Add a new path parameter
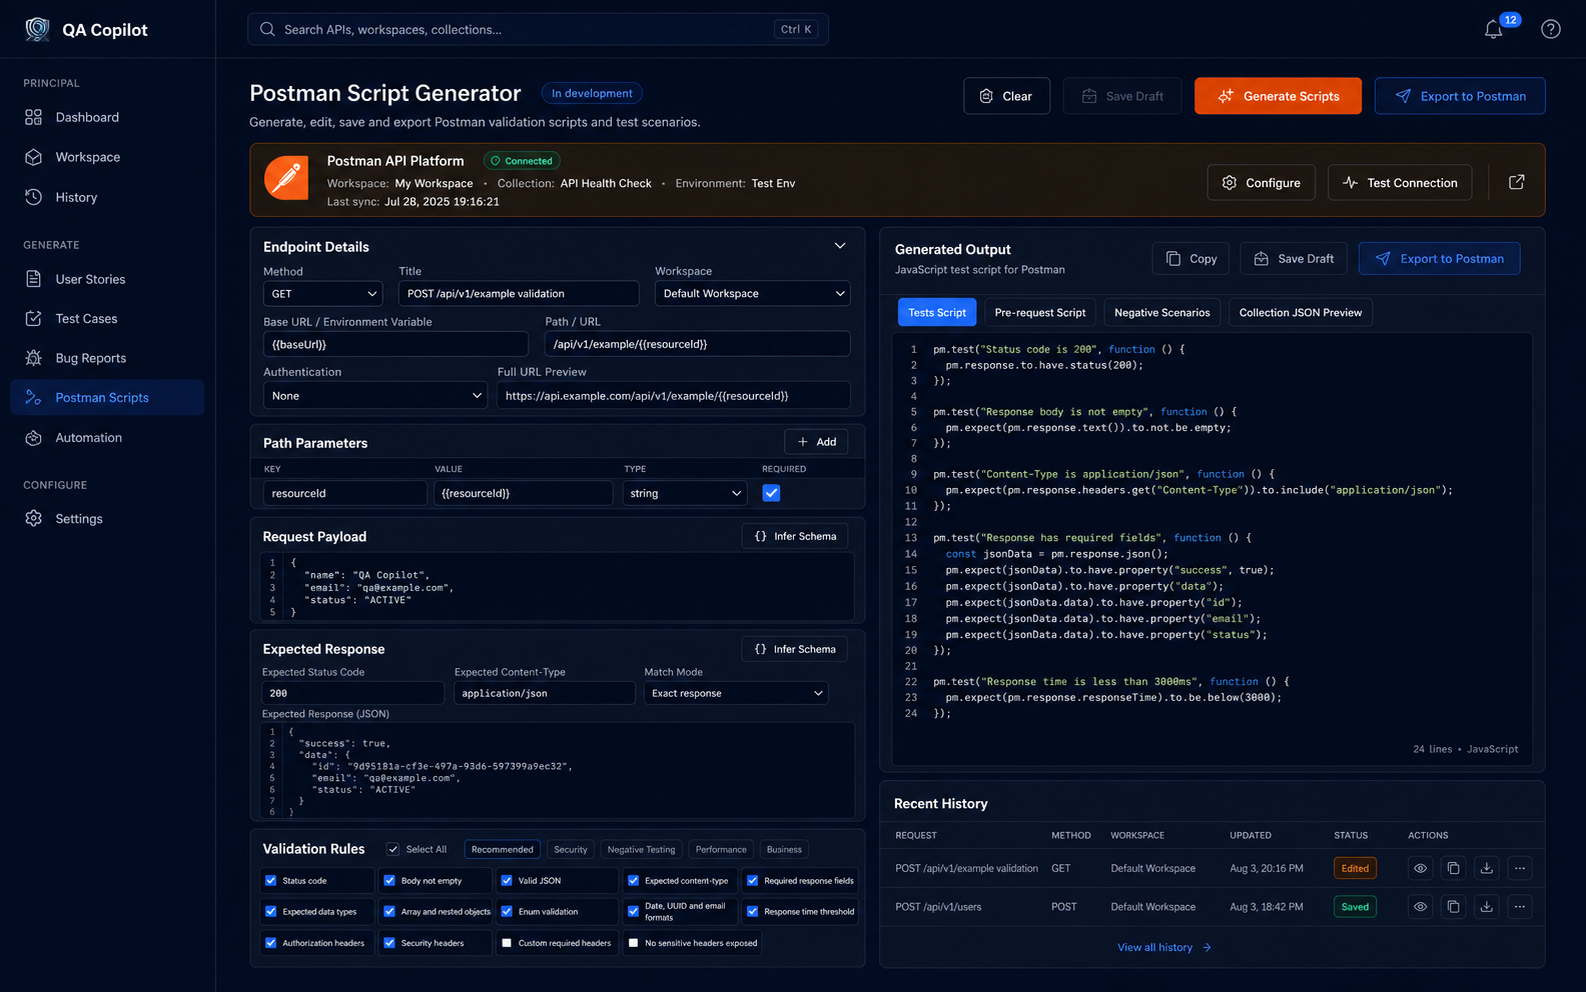 pyautogui.click(x=816, y=442)
